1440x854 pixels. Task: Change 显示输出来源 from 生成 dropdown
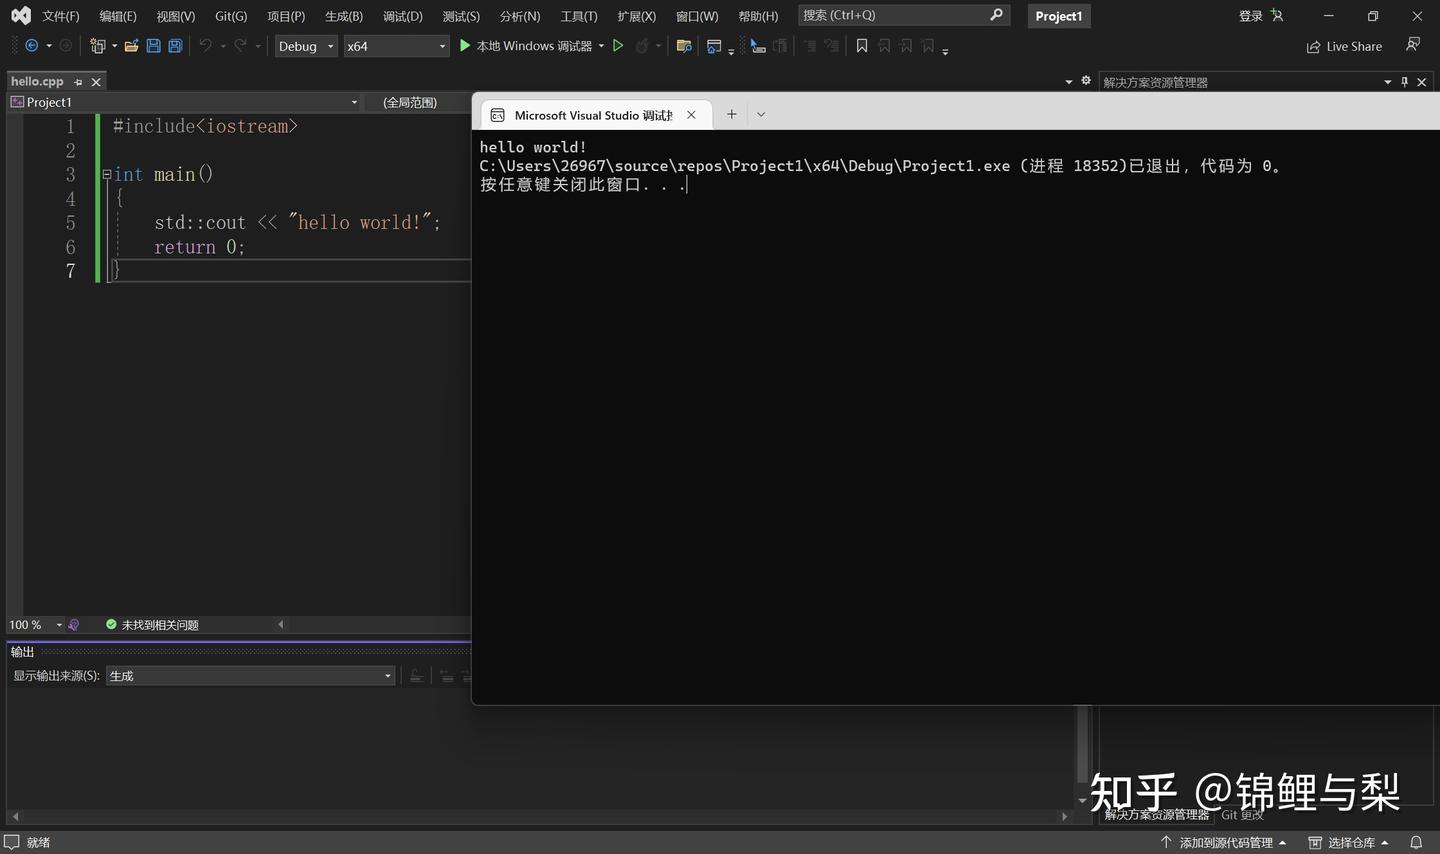coord(387,675)
